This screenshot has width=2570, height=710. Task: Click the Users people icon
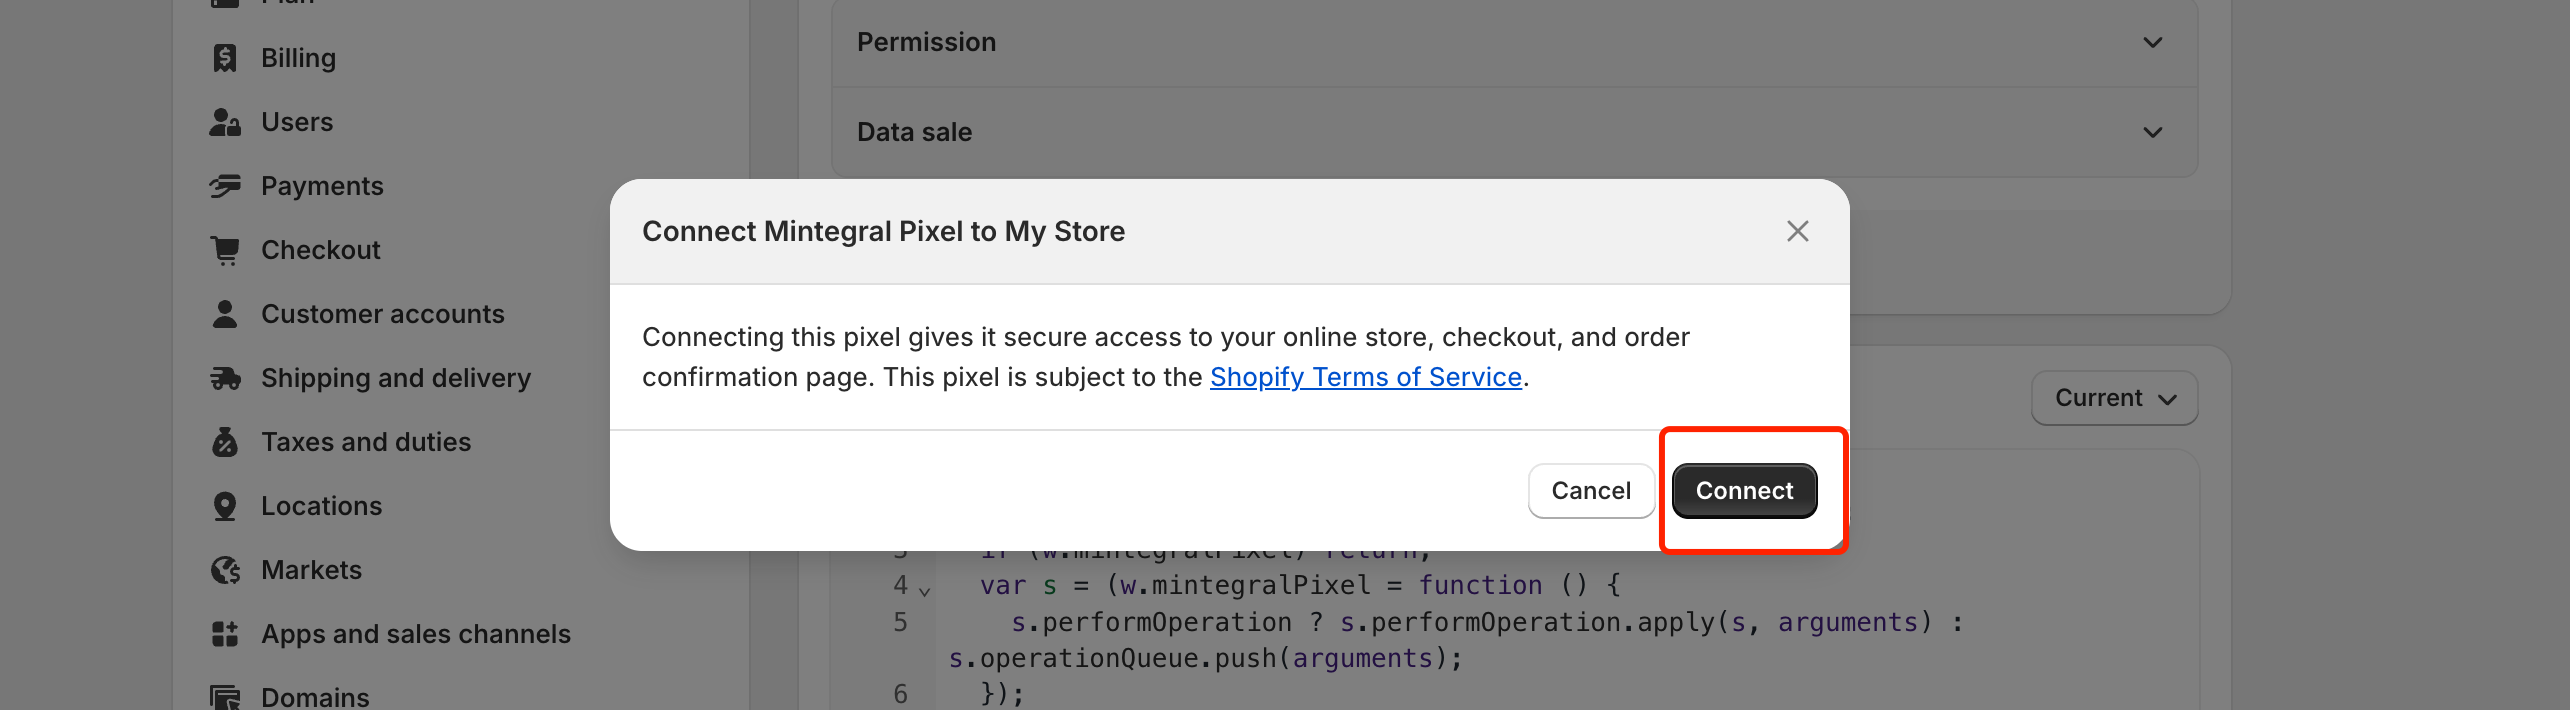pos(225,122)
